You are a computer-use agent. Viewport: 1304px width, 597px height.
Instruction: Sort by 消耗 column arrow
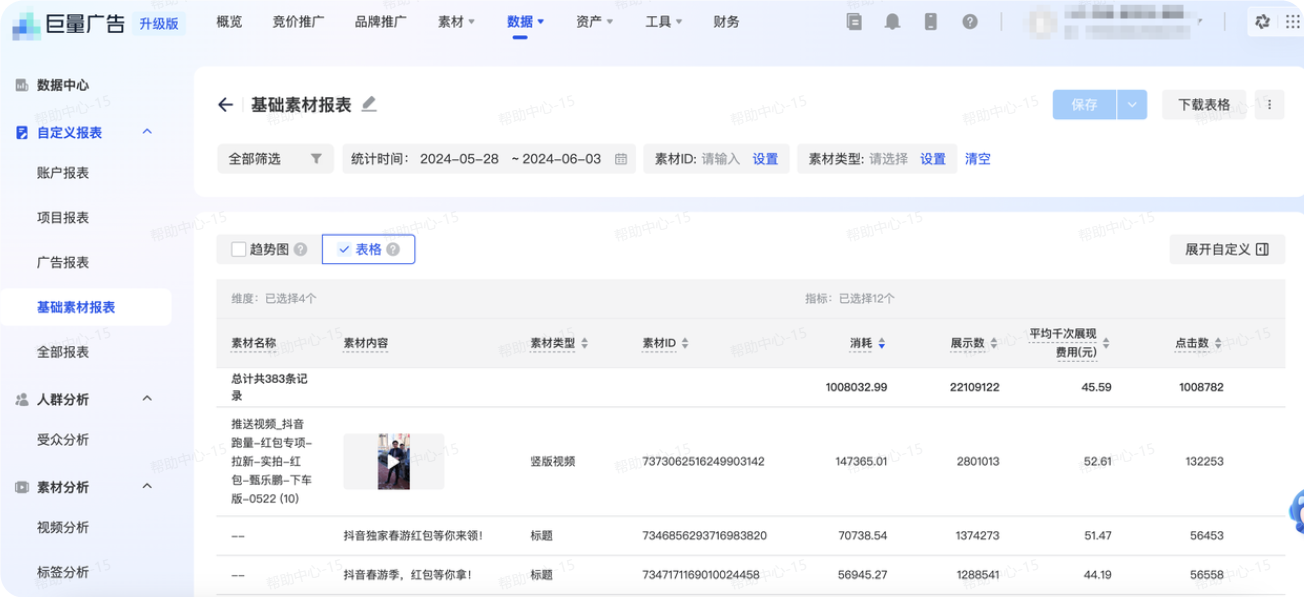point(881,343)
